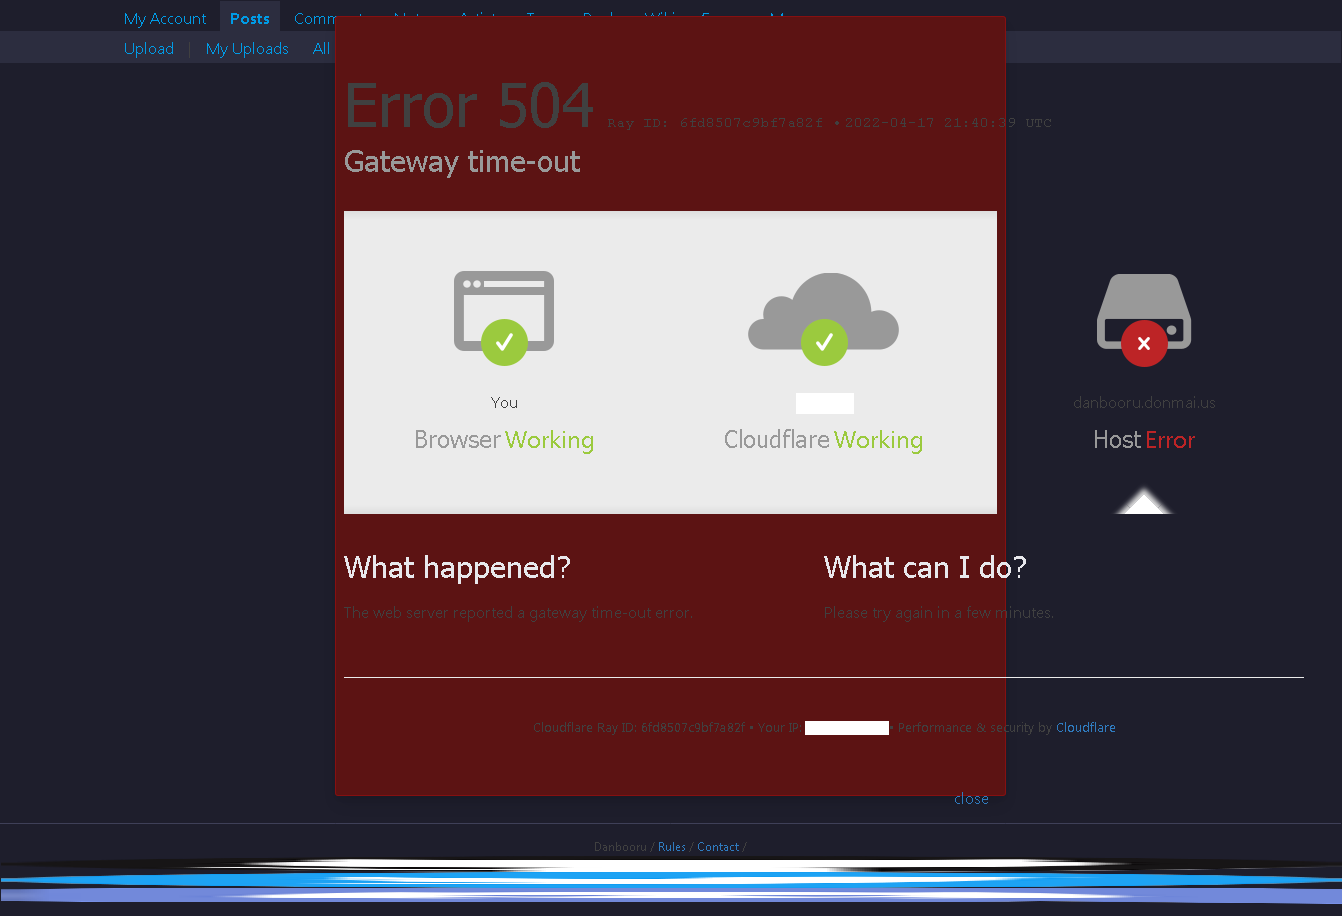
Task: Click the Browser Working status text
Action: 504,440
